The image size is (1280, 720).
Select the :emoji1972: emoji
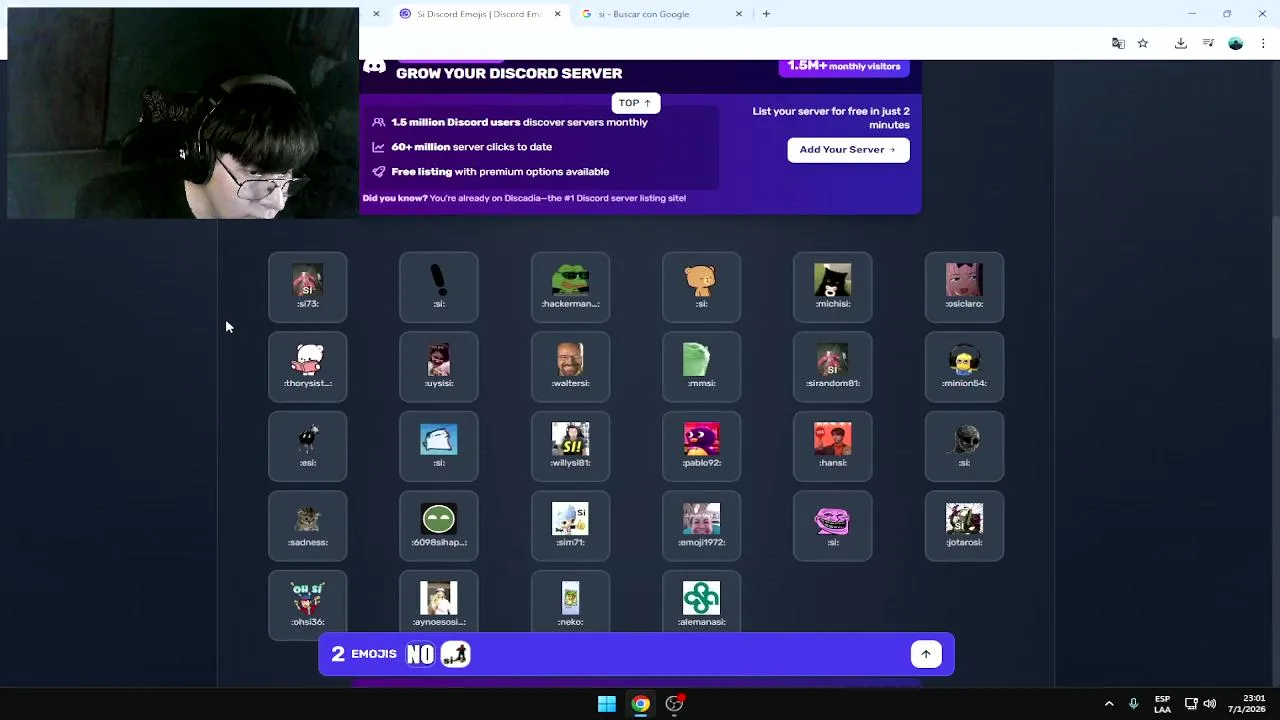click(x=702, y=526)
